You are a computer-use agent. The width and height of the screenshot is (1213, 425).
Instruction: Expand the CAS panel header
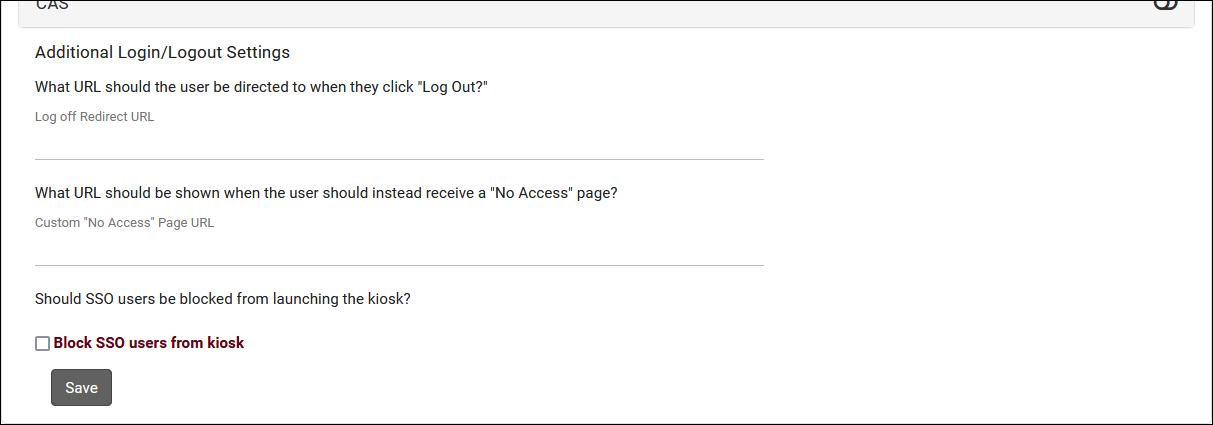(x=600, y=10)
